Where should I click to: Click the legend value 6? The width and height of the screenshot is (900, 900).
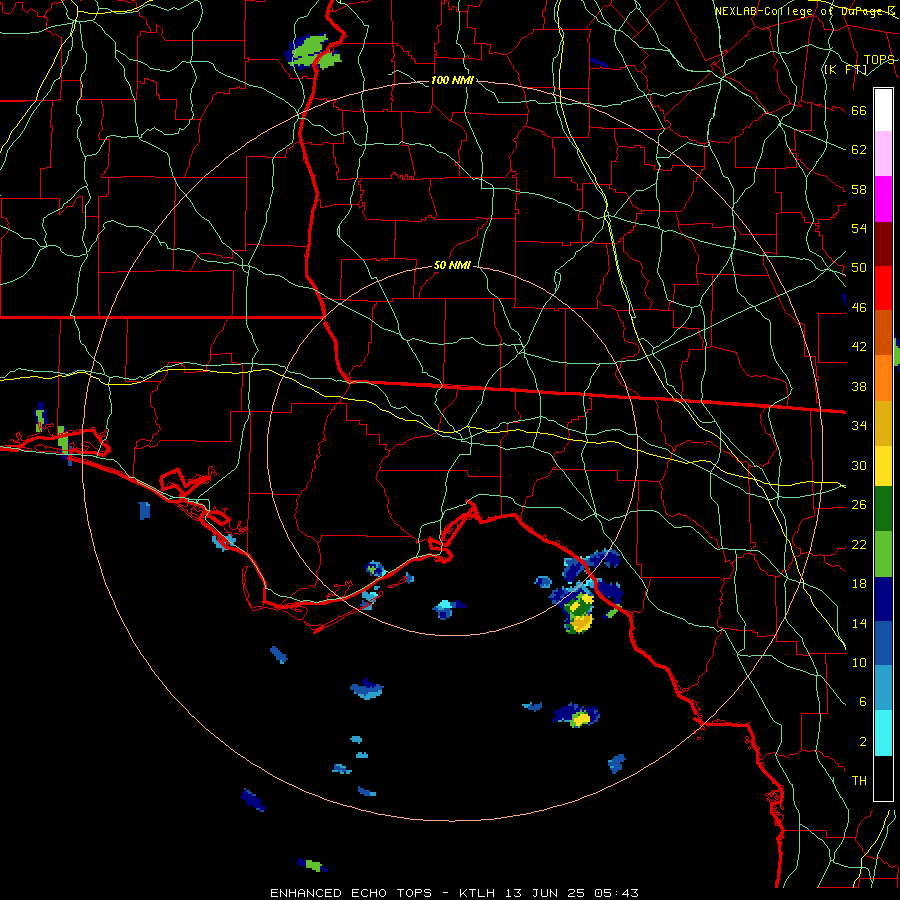863,701
